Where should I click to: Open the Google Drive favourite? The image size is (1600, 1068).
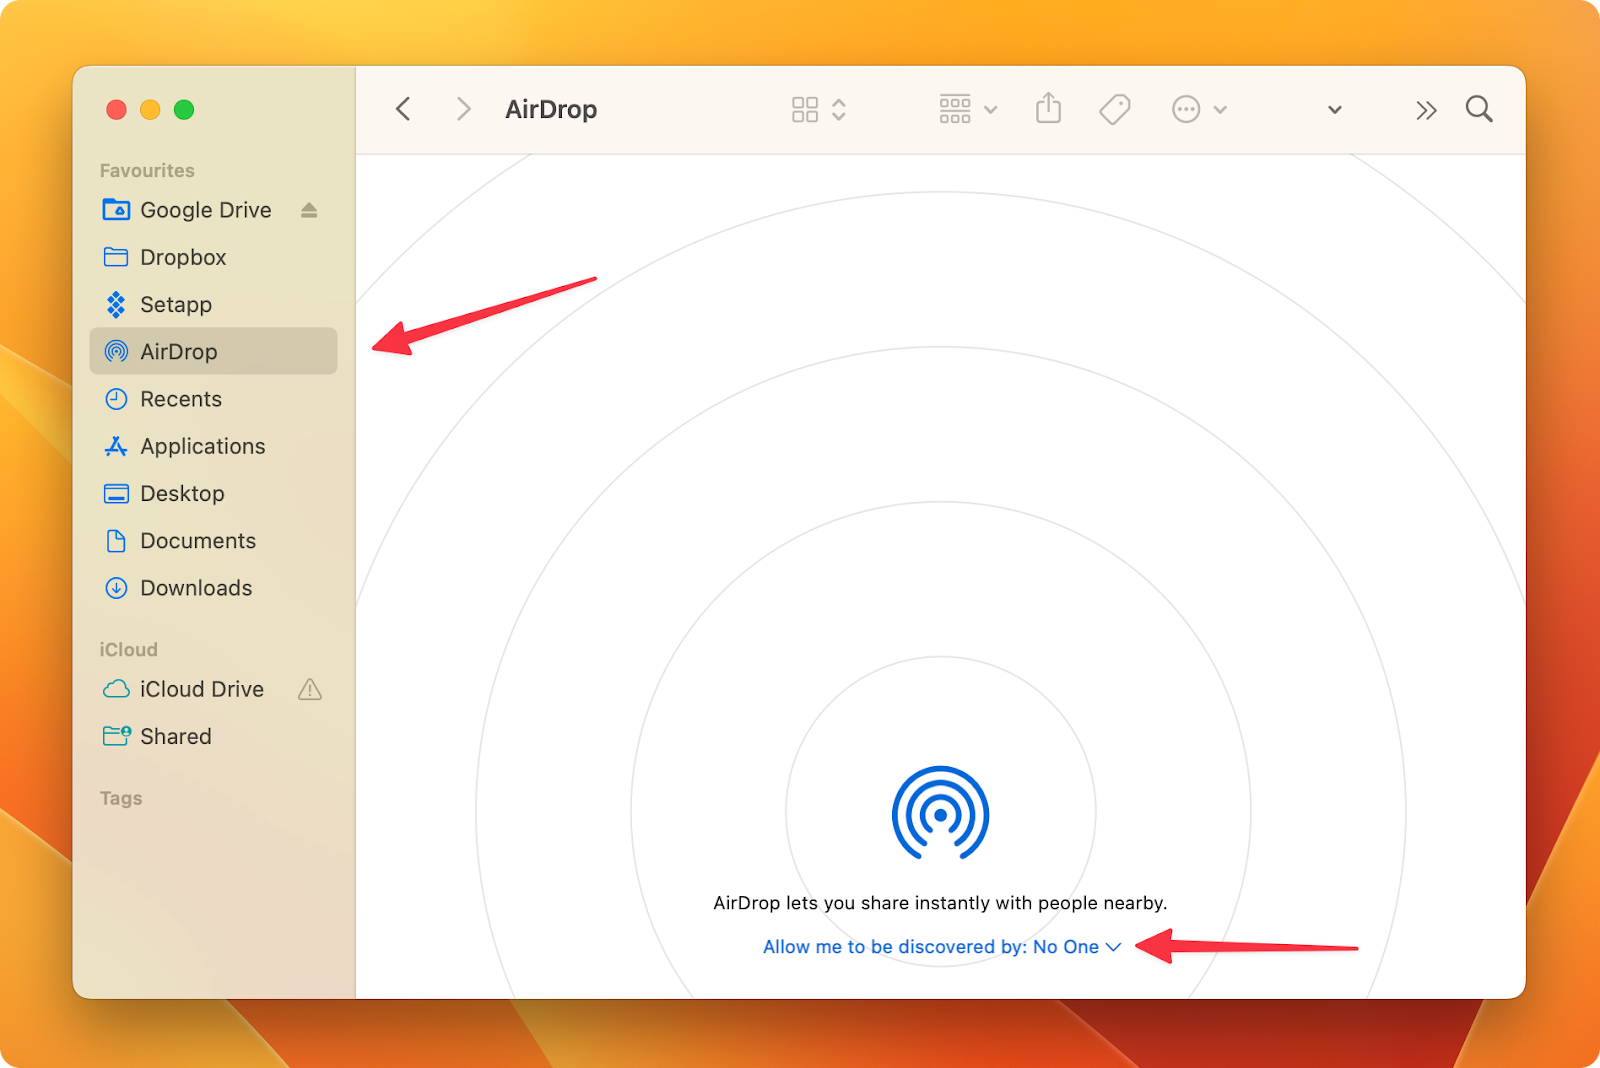point(206,210)
